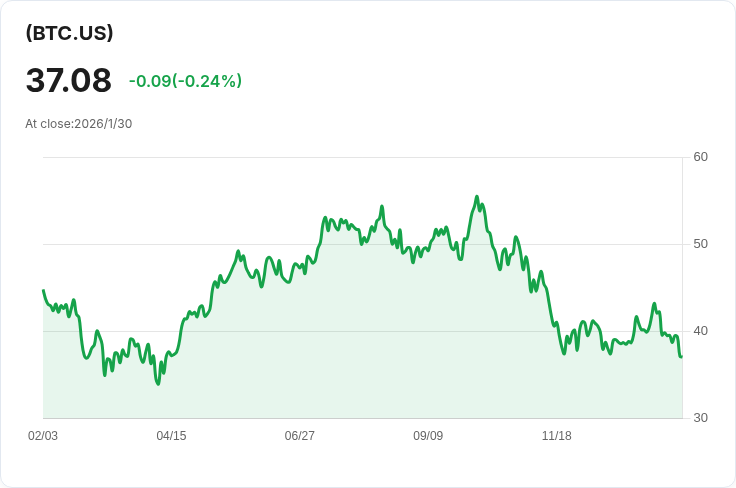
Task: Select the 06/27 date on the time axis
Action: click(299, 436)
